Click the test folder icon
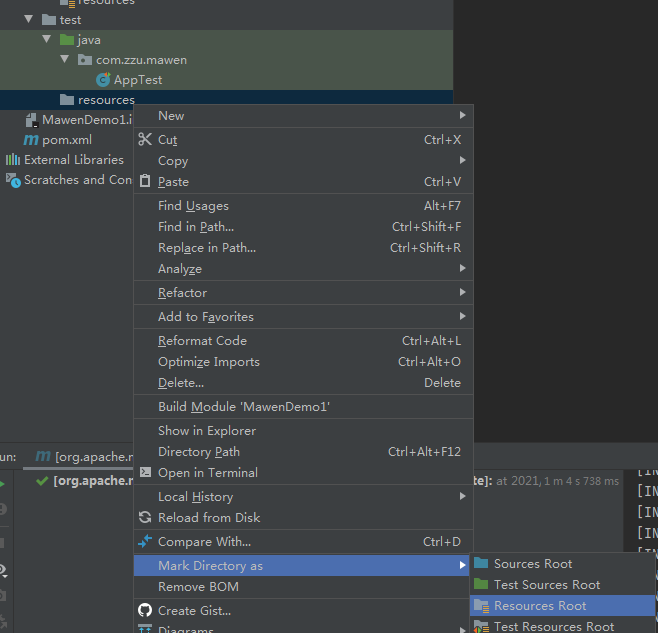The image size is (658, 633). (x=49, y=19)
